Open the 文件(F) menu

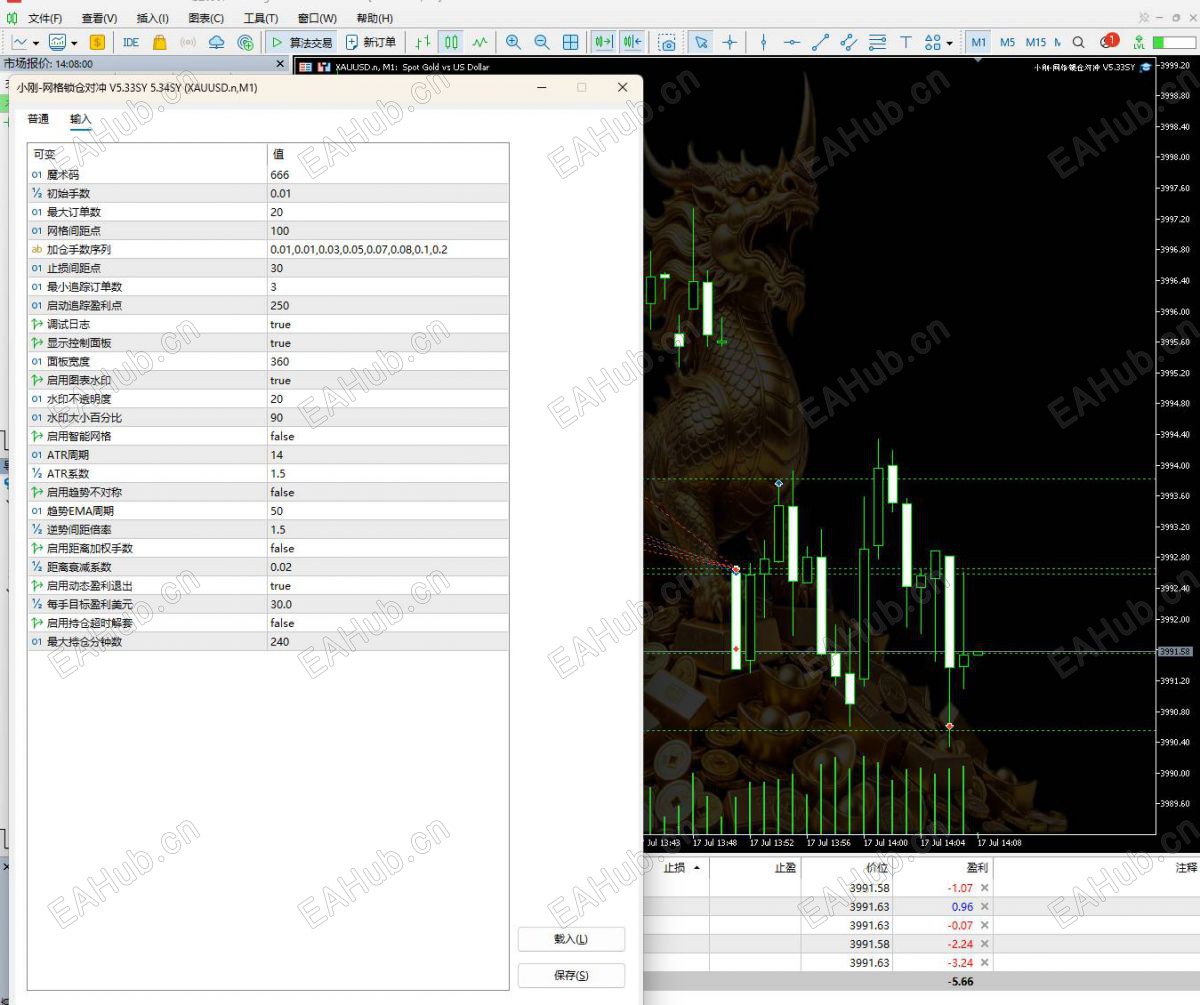pos(45,18)
